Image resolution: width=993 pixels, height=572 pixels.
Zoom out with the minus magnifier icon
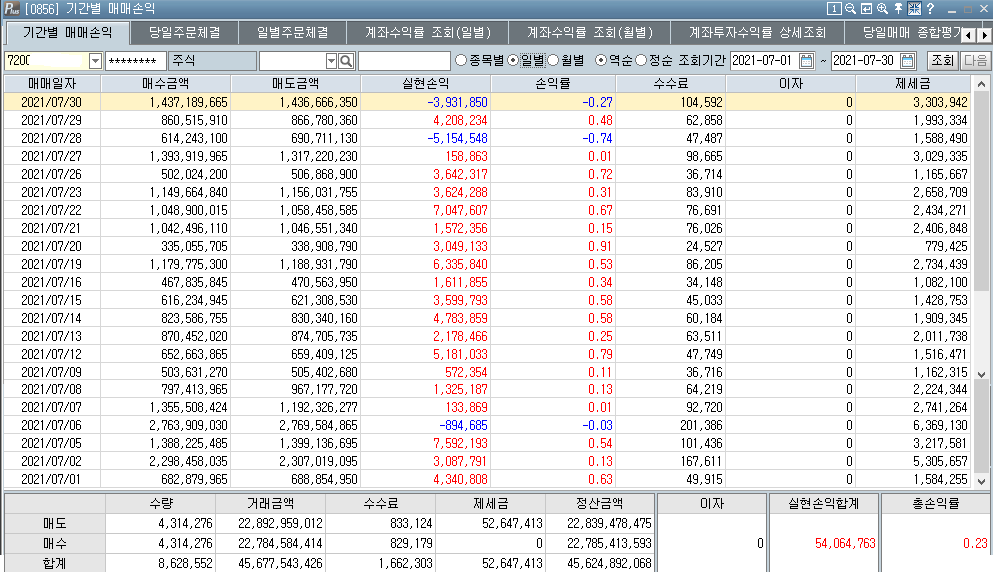(851, 9)
